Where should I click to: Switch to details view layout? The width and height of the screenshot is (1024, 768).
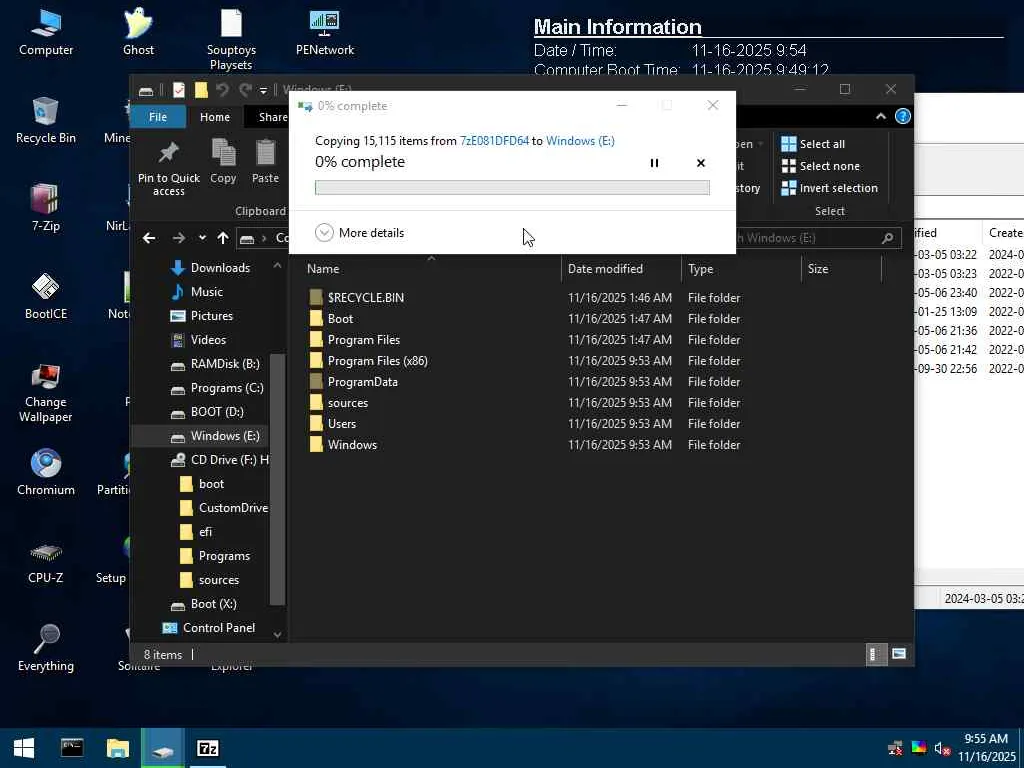(874, 654)
